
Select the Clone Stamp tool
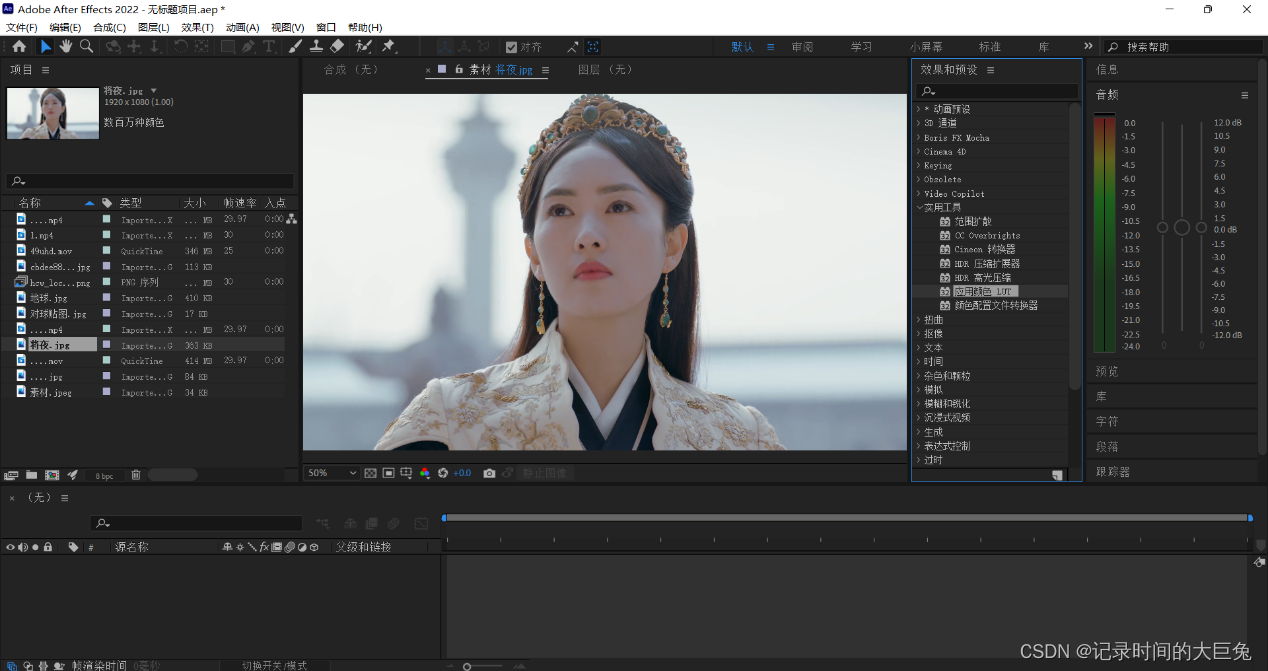(316, 46)
